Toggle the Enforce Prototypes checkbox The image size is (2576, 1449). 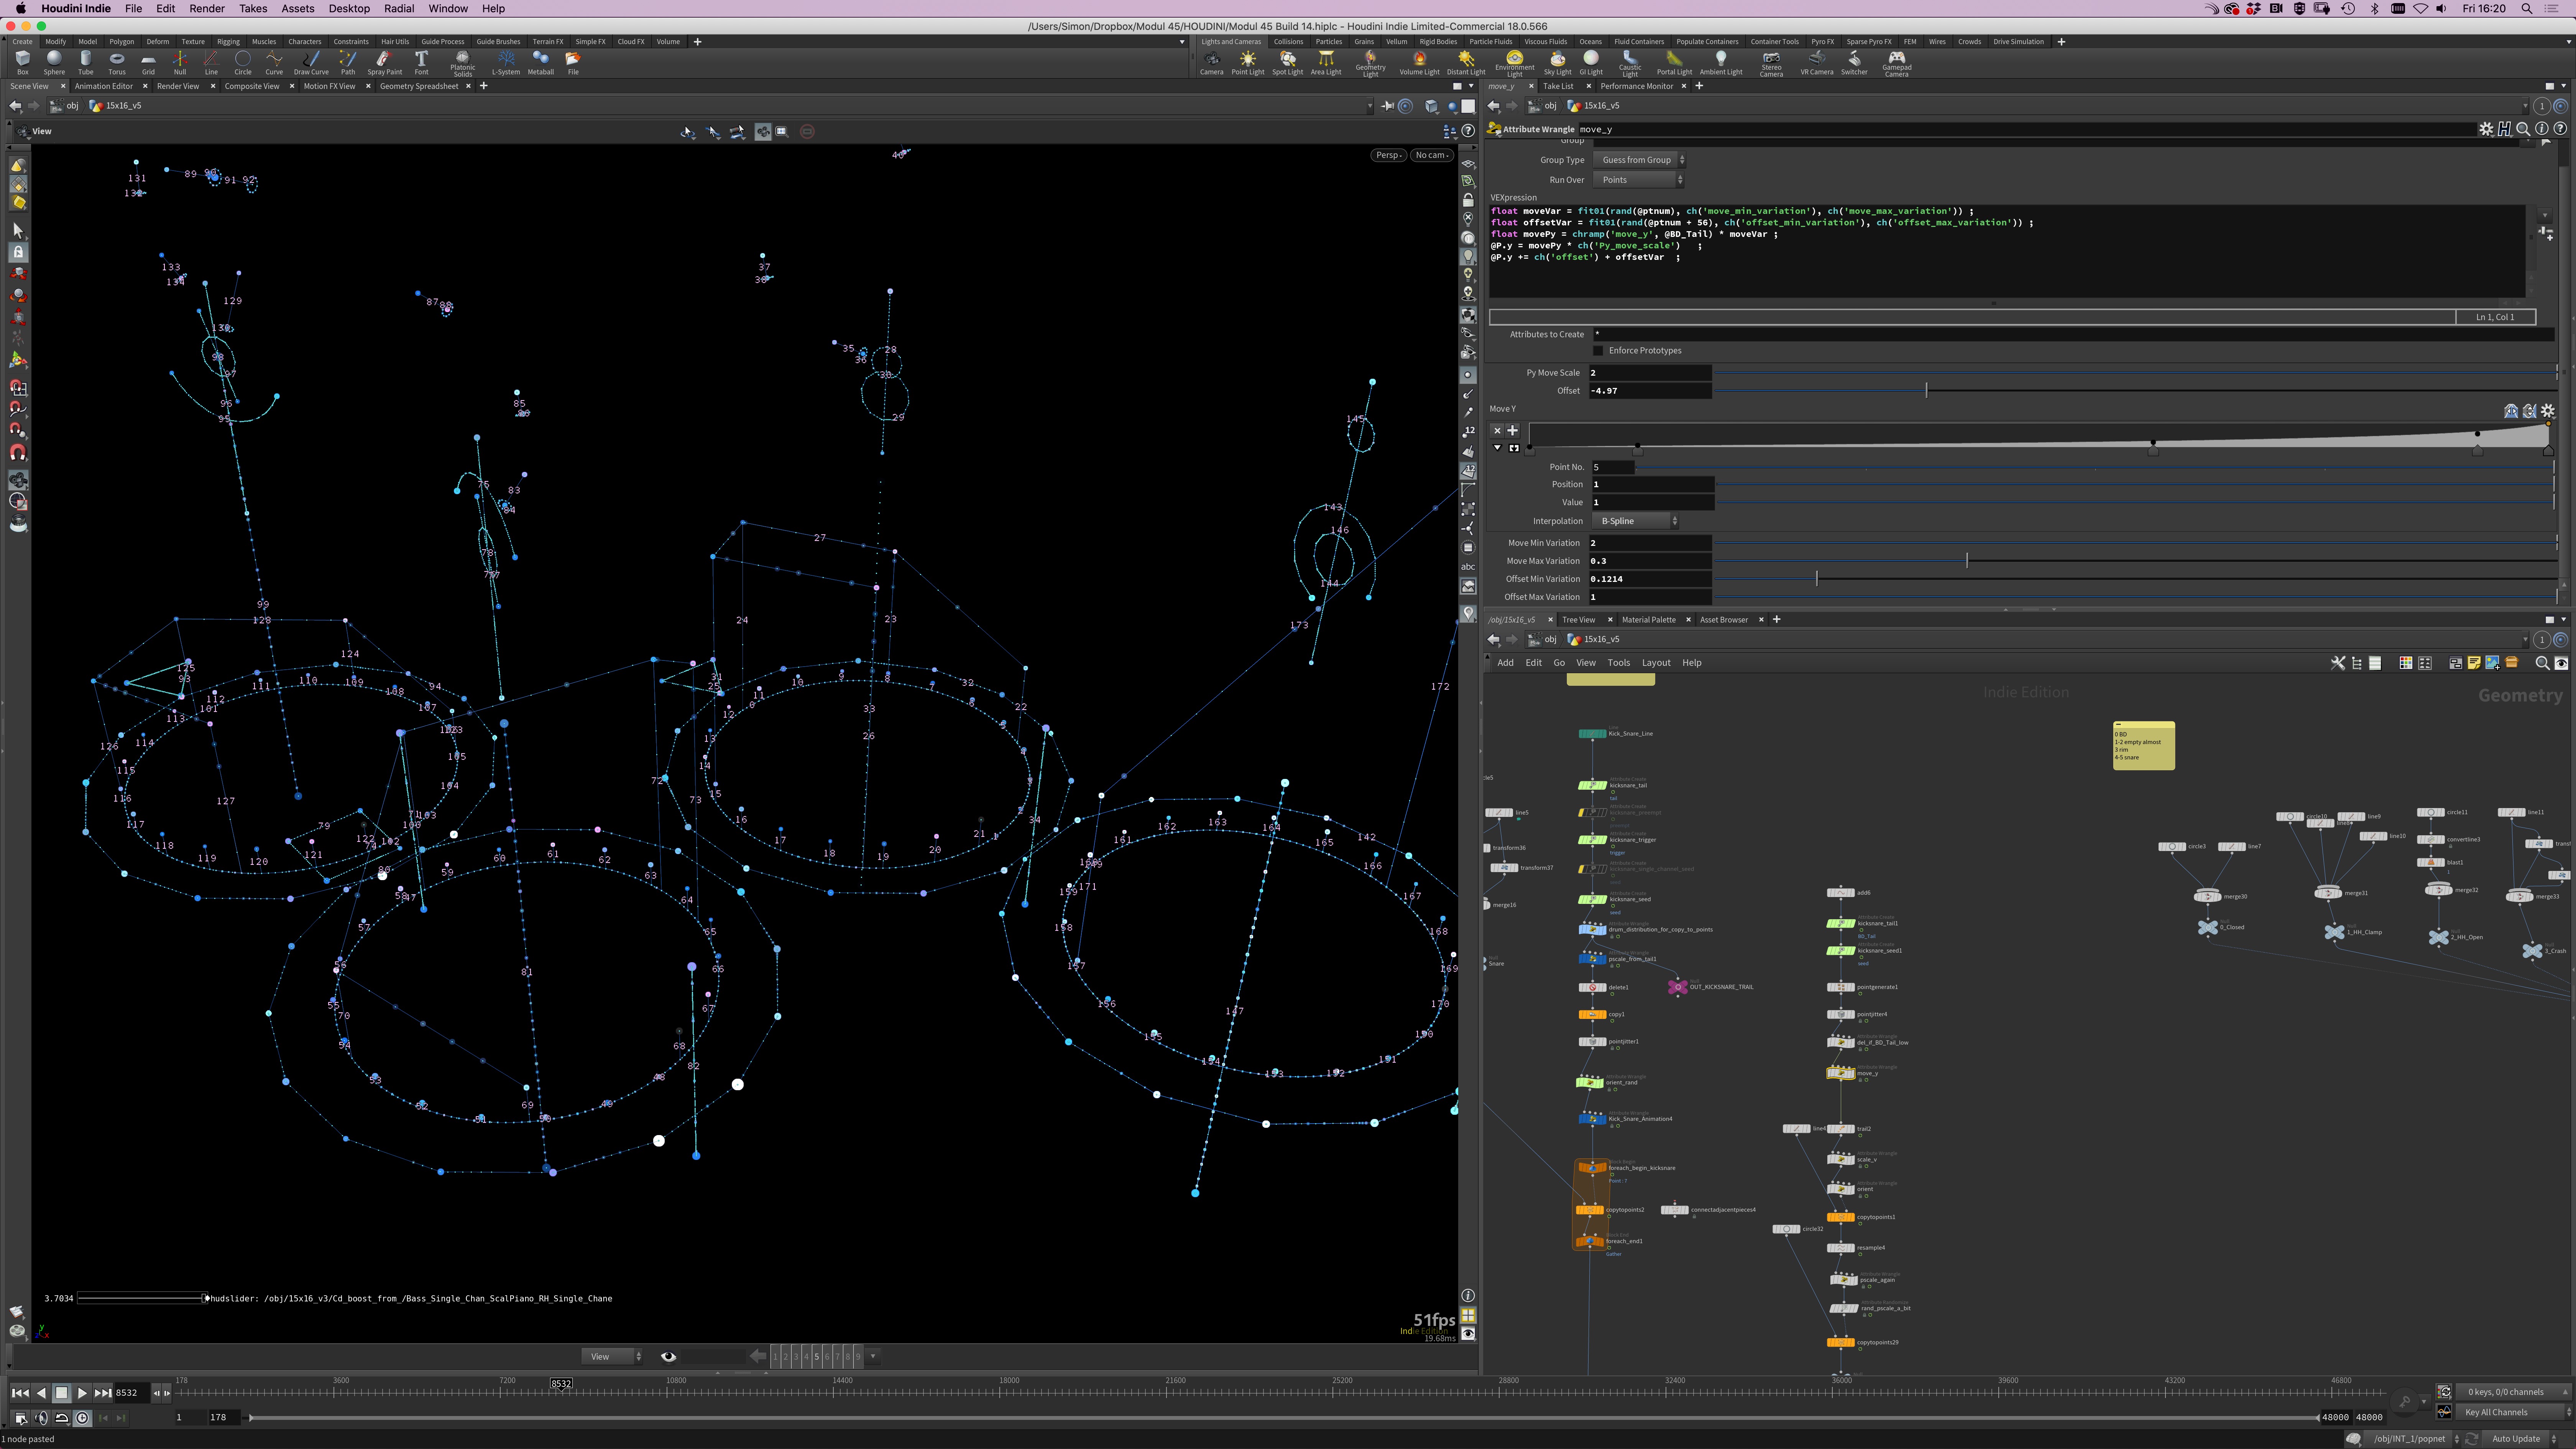(1598, 351)
